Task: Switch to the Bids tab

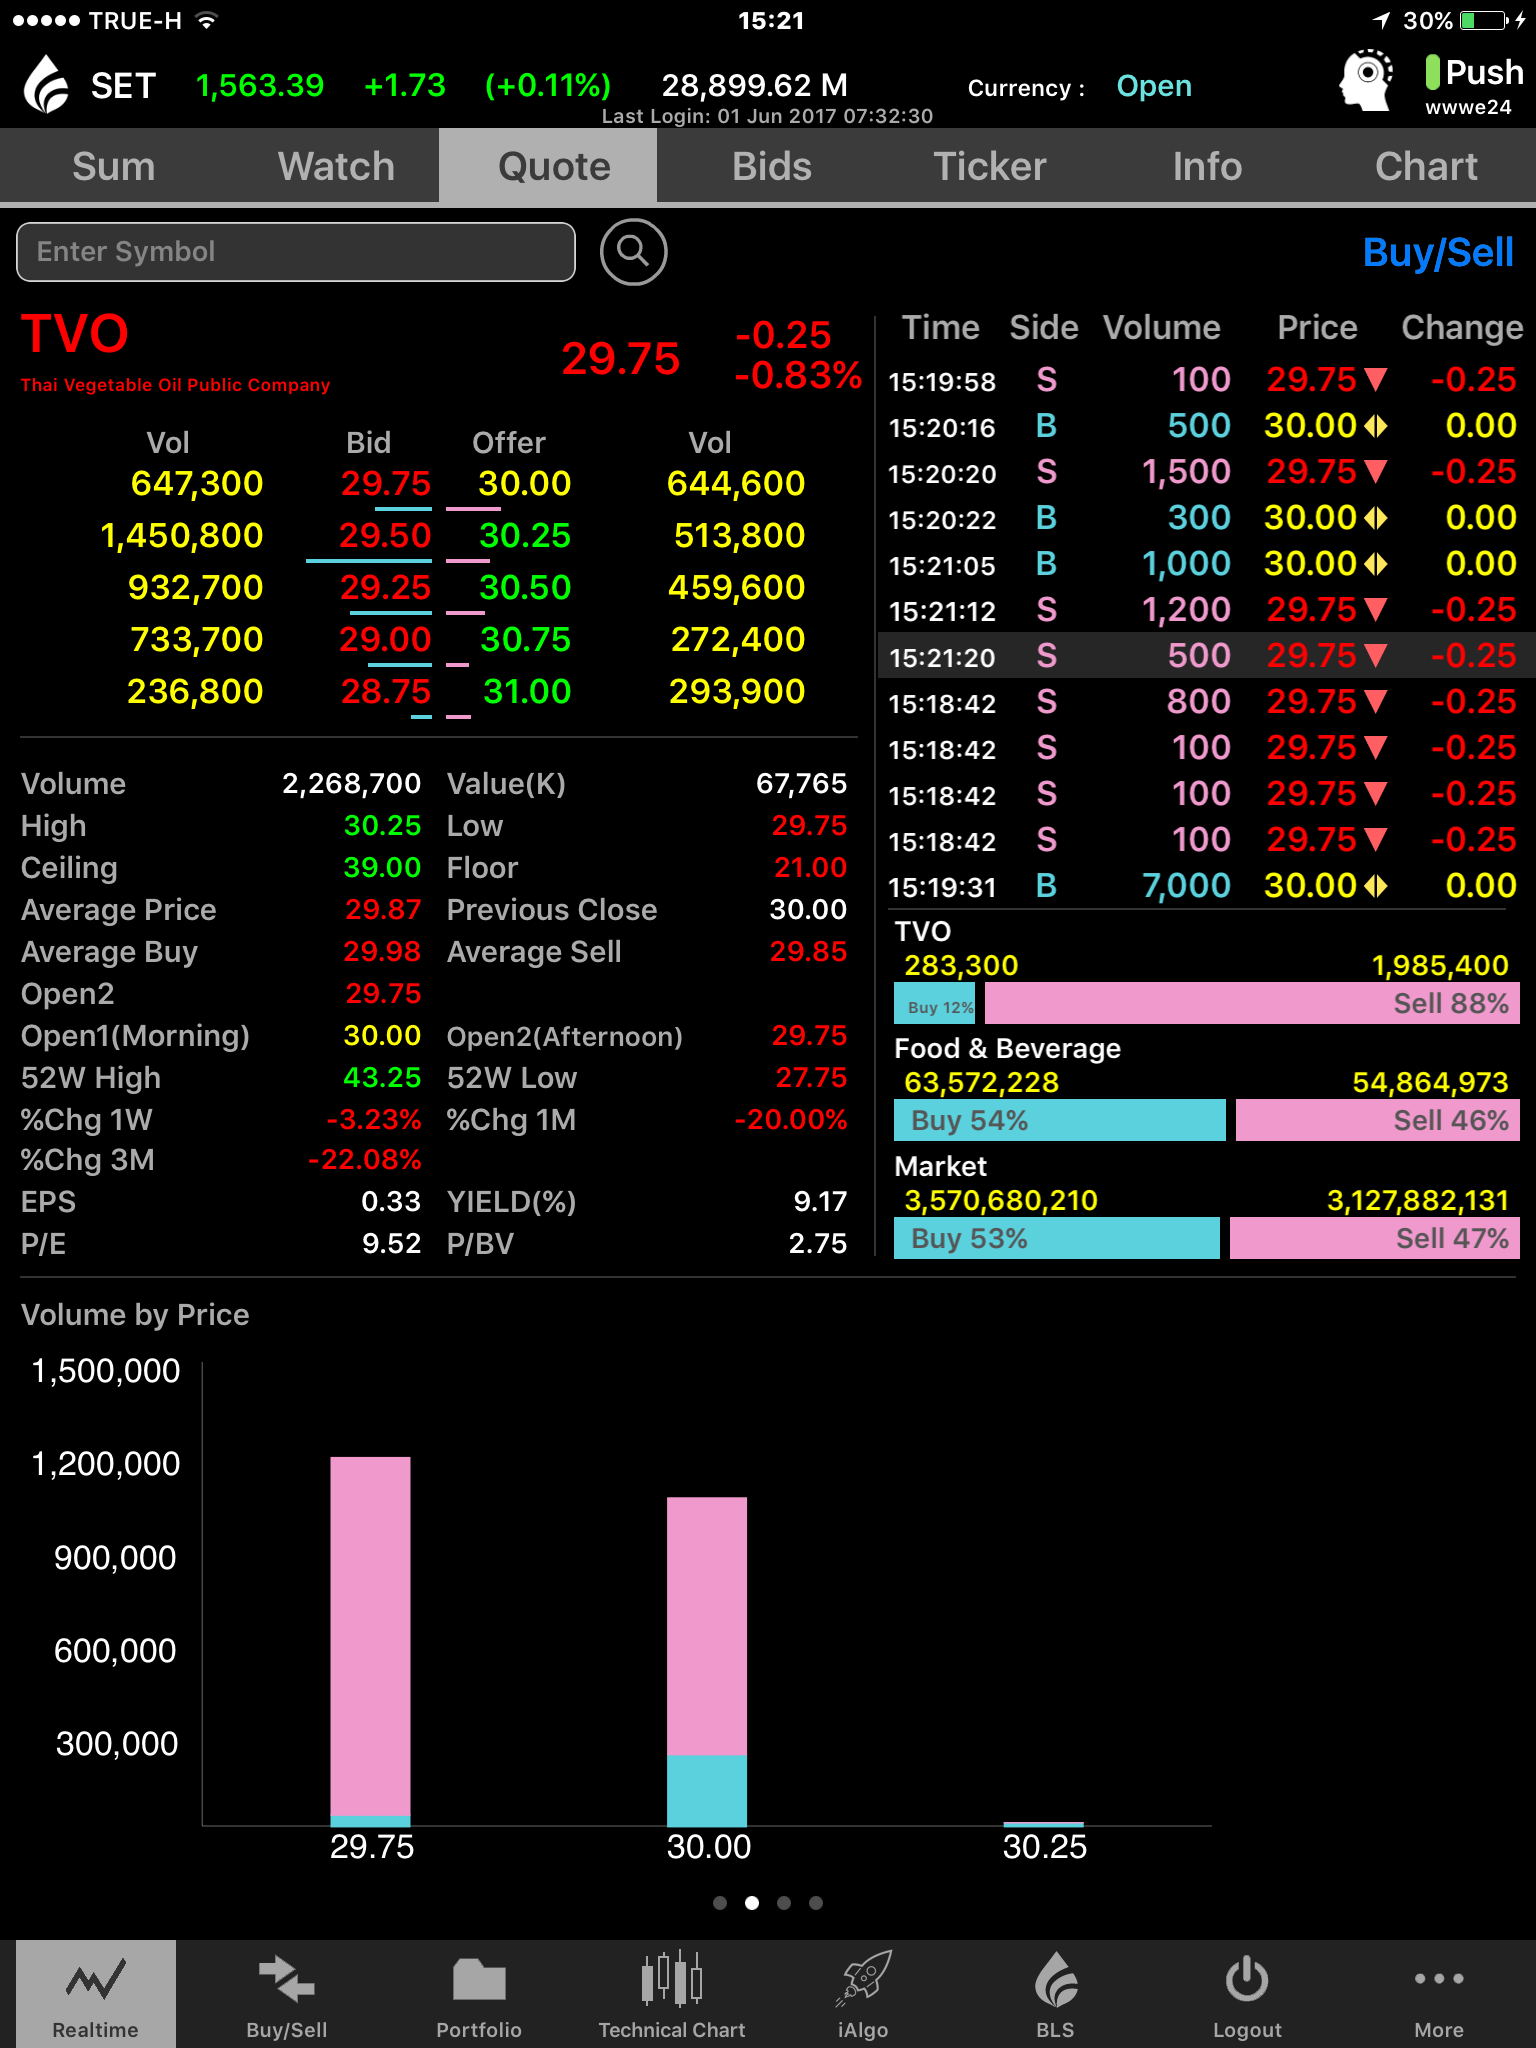Action: [x=771, y=166]
